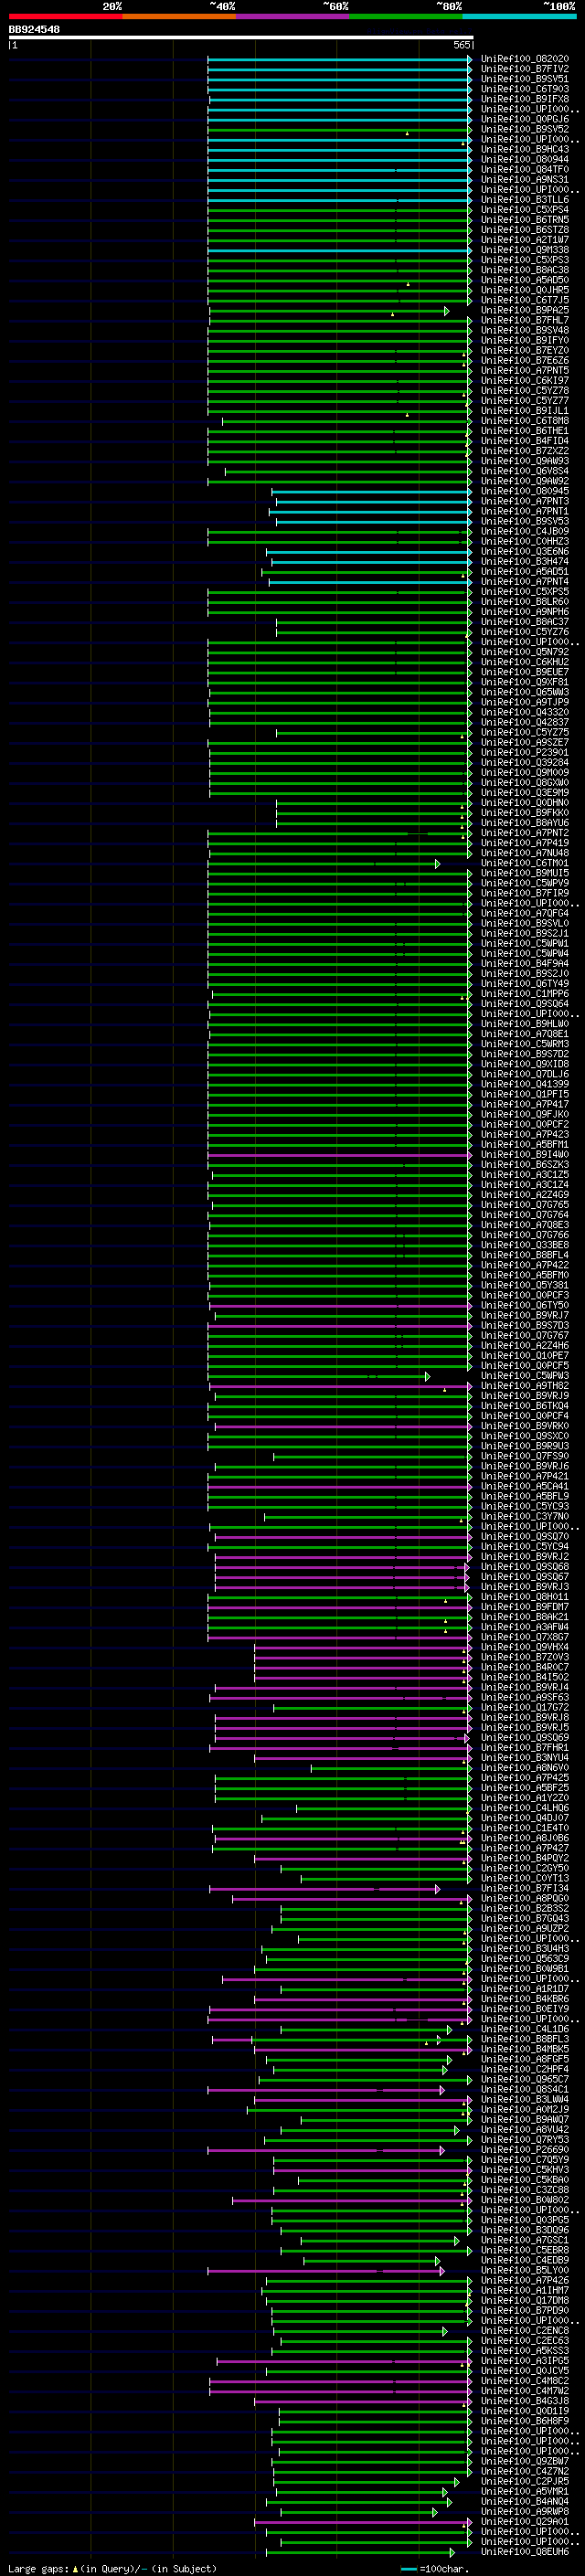The image size is (585, 2576).
Task: Click the UniRef100_B4KBR6 hit
Action: (525, 1999)
